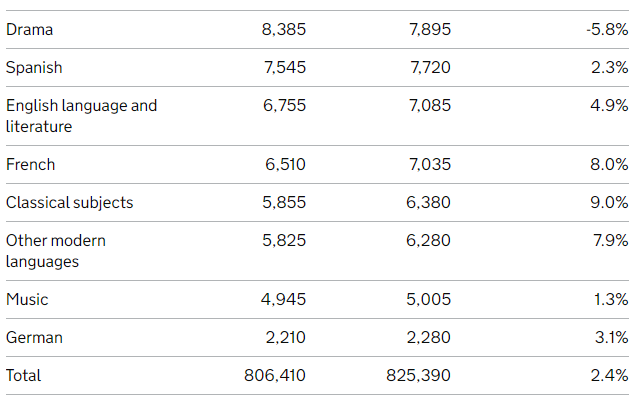Click the German subject cell
The image size is (642, 404).
click(34, 338)
